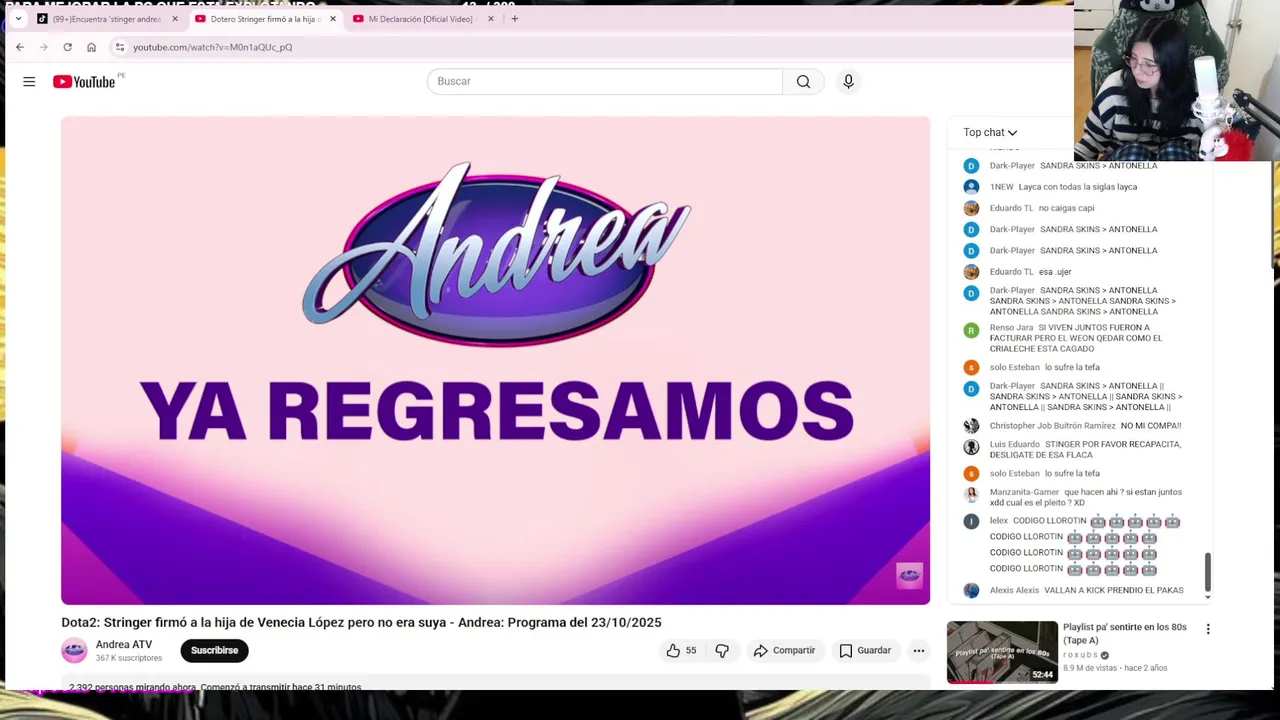
Task: Click the video player area
Action: pyautogui.click(x=495, y=360)
